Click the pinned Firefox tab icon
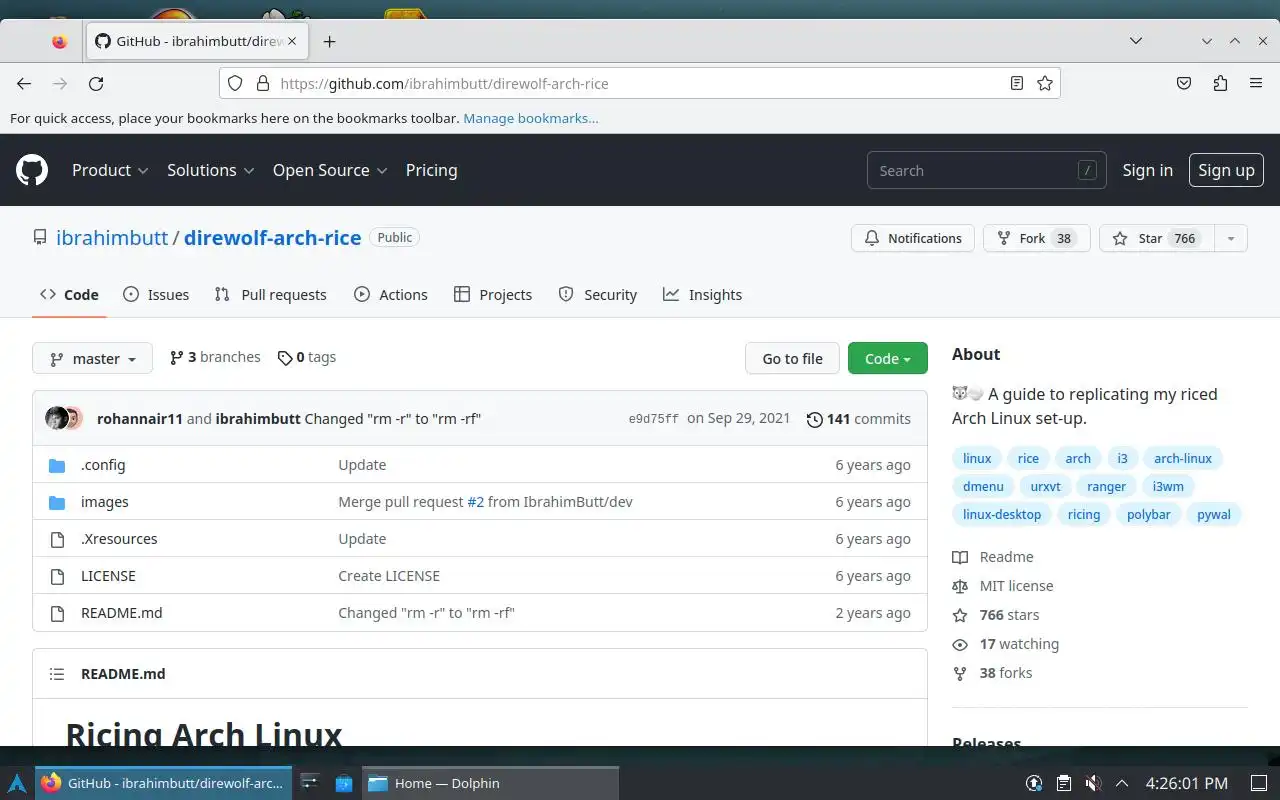Image resolution: width=1280 pixels, height=800 pixels. (59, 41)
